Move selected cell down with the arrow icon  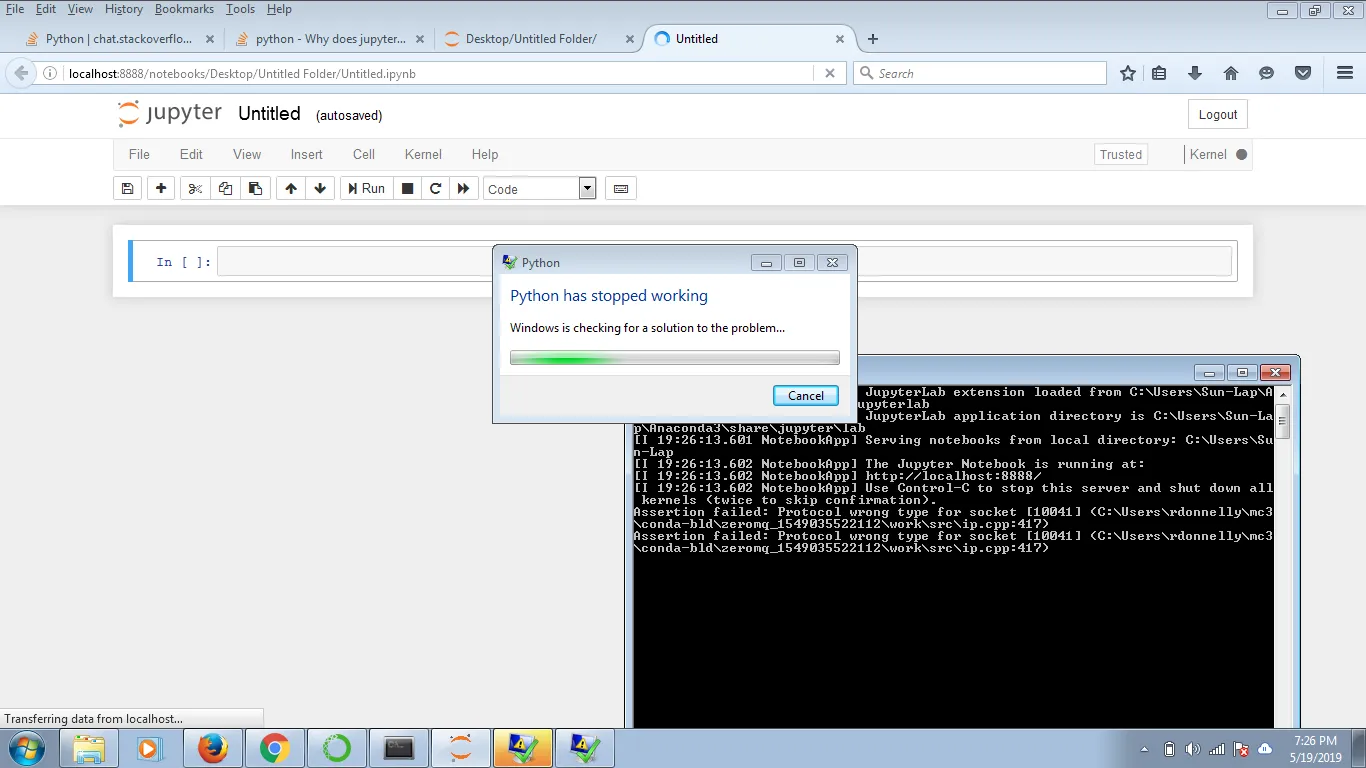320,188
